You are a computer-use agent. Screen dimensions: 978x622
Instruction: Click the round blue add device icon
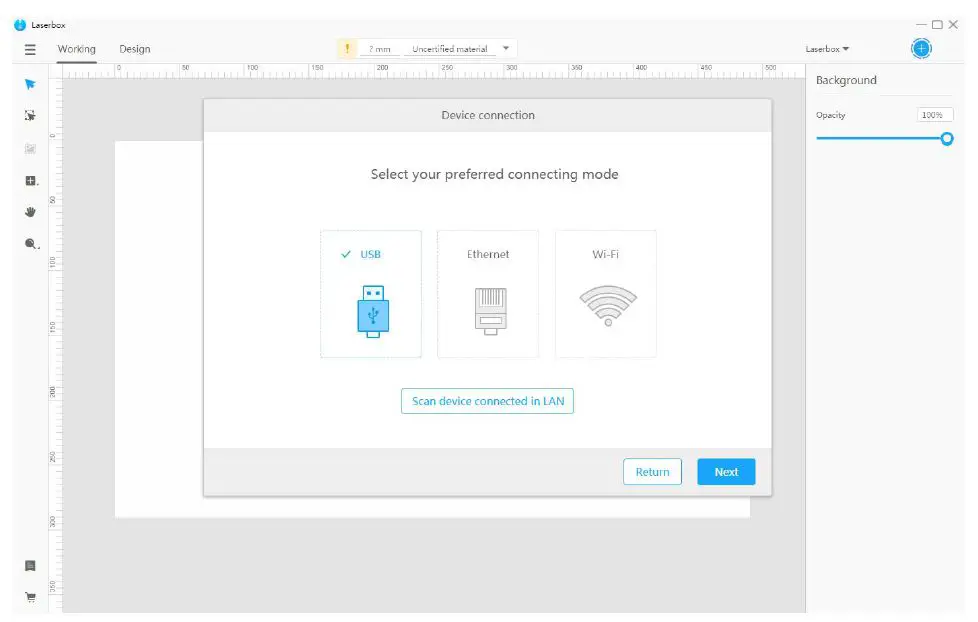point(921,48)
